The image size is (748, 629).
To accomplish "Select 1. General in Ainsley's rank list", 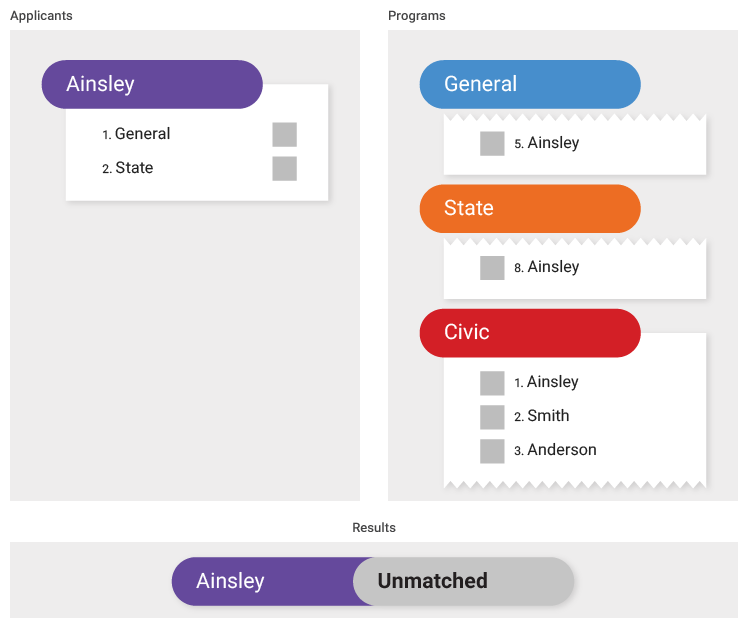I will point(136,134).
